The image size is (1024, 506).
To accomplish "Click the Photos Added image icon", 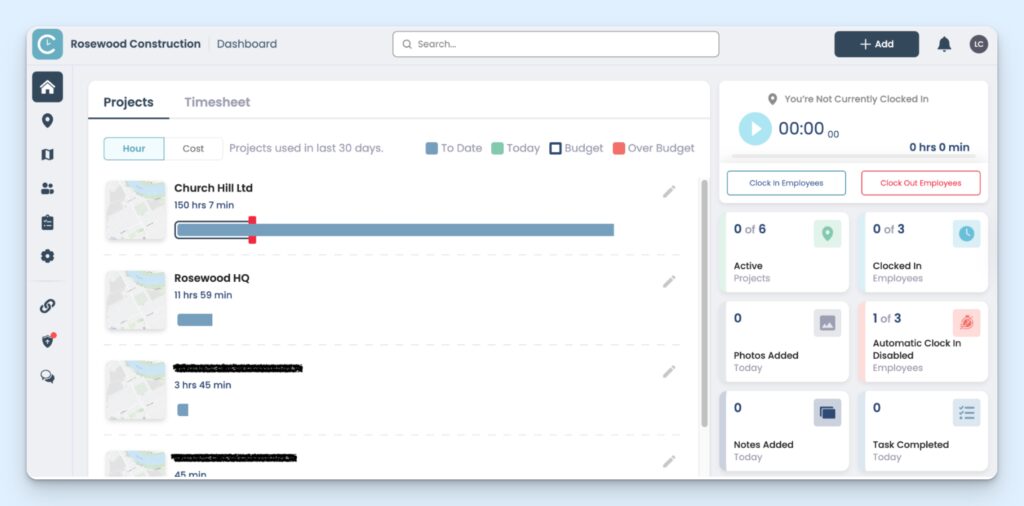I will click(x=827, y=323).
